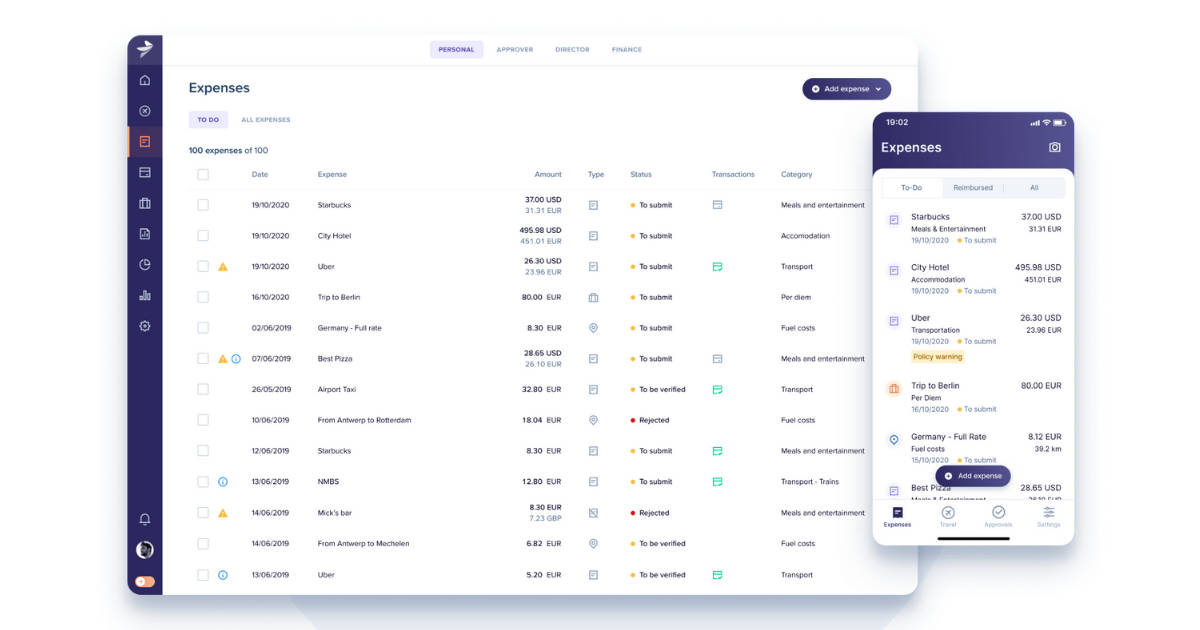Click the circled X icon in sidebar
The image size is (1200, 630).
tap(145, 111)
